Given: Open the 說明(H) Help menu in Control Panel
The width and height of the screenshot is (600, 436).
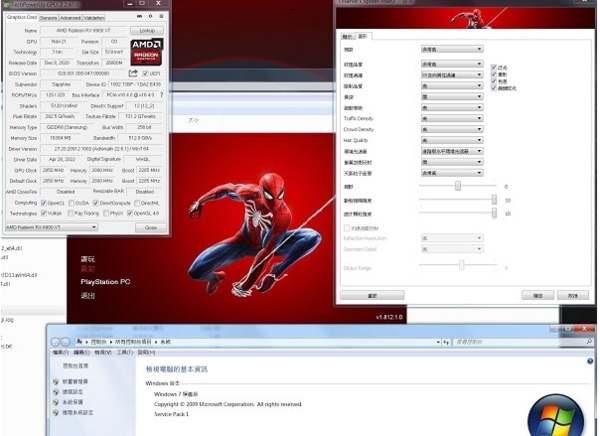Looking at the screenshot, I should (146, 352).
